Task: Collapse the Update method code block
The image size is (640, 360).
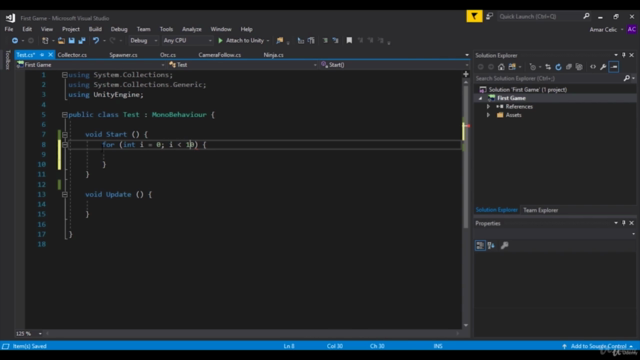Action: [x=64, y=195]
